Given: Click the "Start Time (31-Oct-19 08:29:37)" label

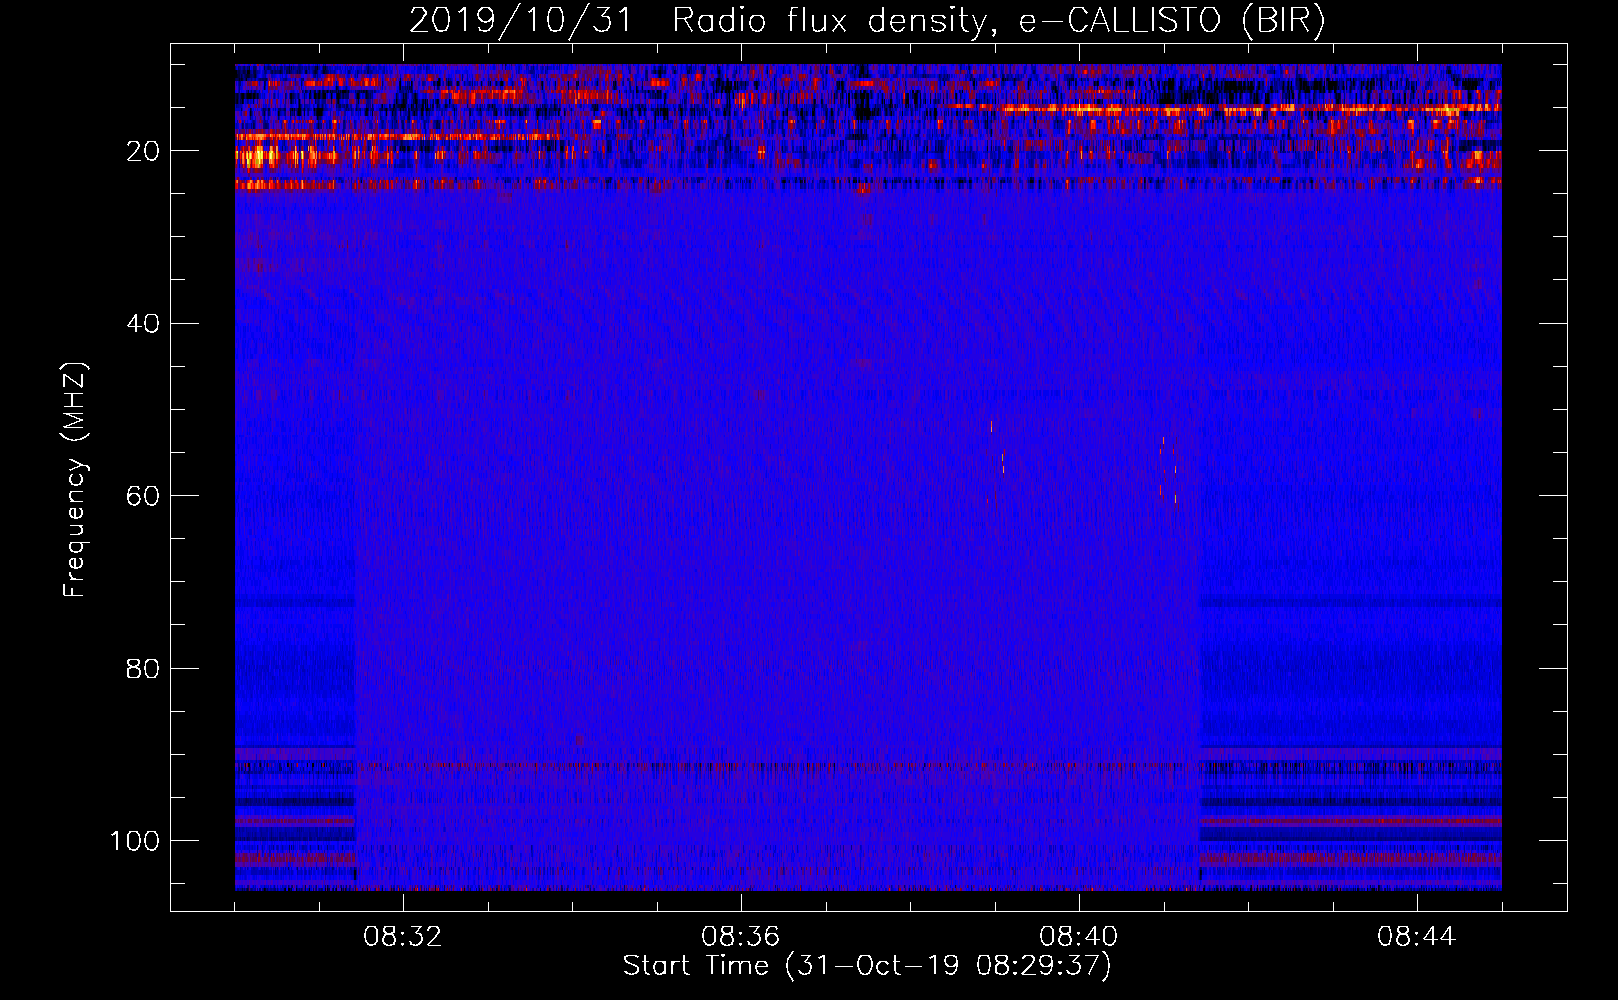Looking at the screenshot, I should point(867,966).
